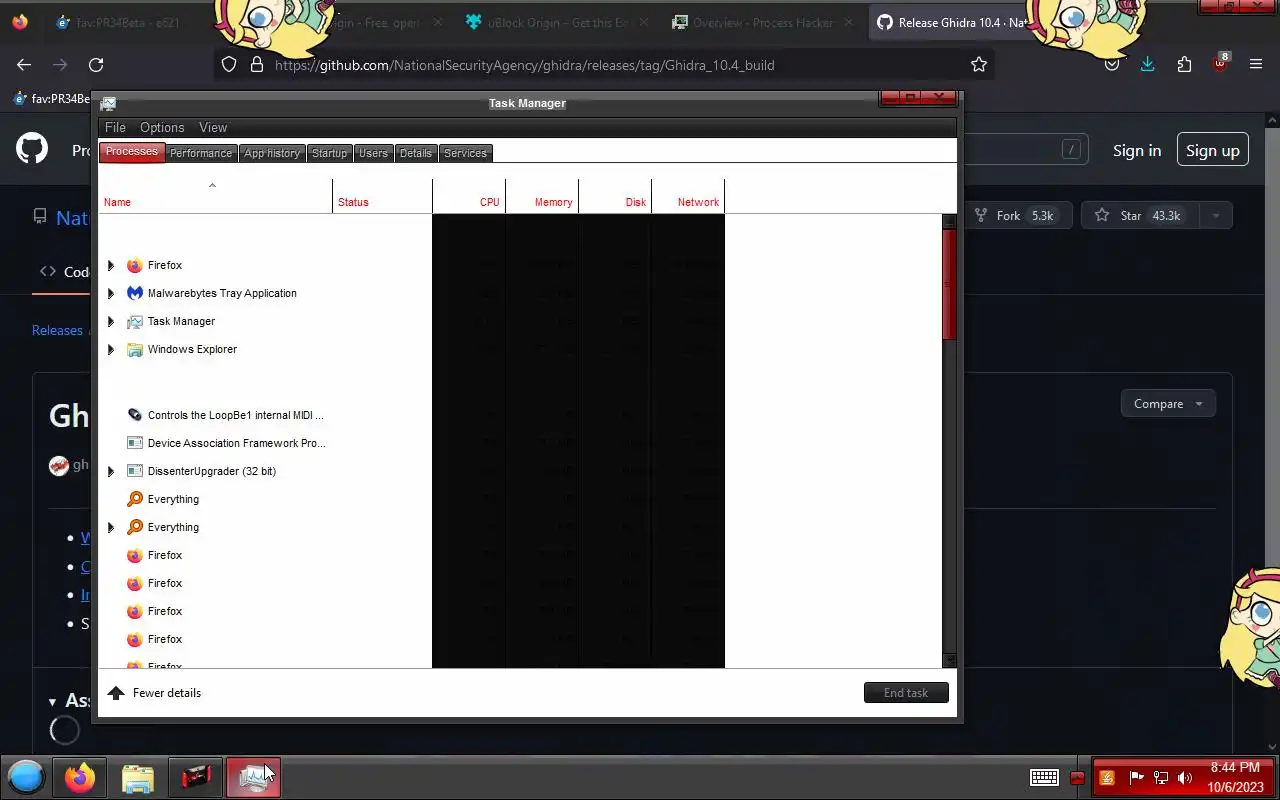Expand the DissenterUpgrader (32 bit) group
This screenshot has height=800, width=1280.
coord(111,471)
